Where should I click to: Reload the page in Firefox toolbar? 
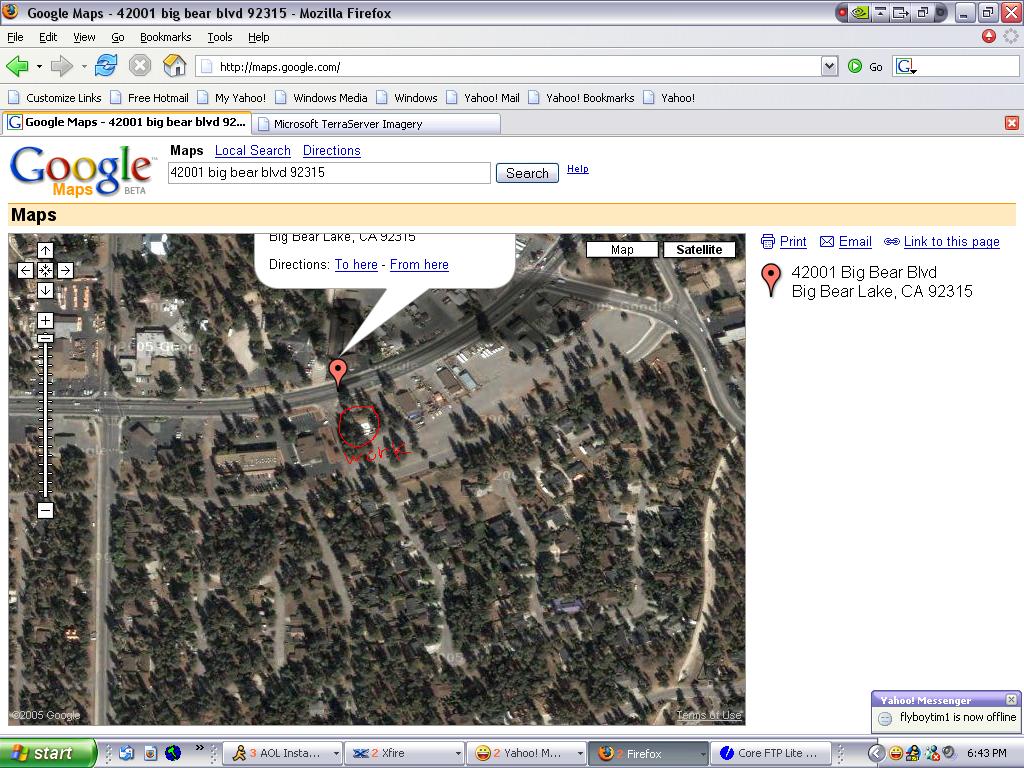click(x=106, y=66)
